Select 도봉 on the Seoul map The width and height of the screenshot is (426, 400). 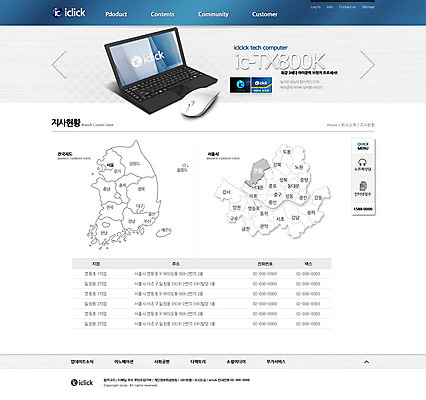click(x=287, y=152)
